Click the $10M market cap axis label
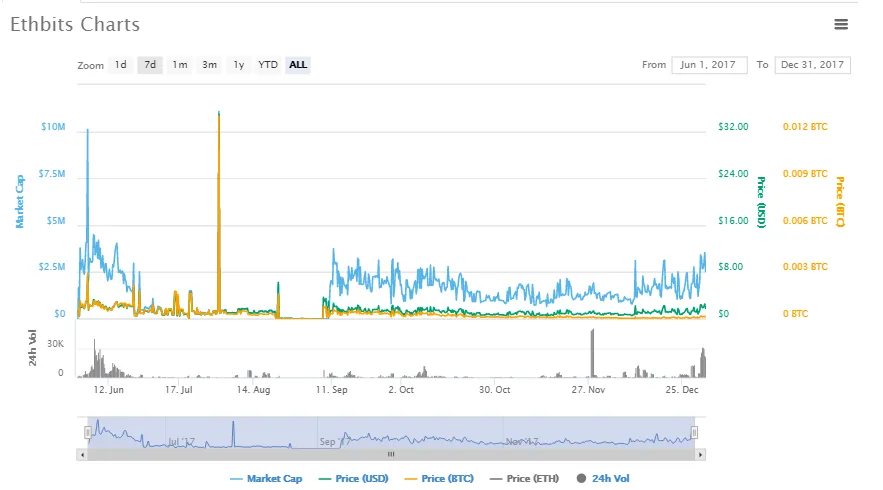 [x=53, y=127]
